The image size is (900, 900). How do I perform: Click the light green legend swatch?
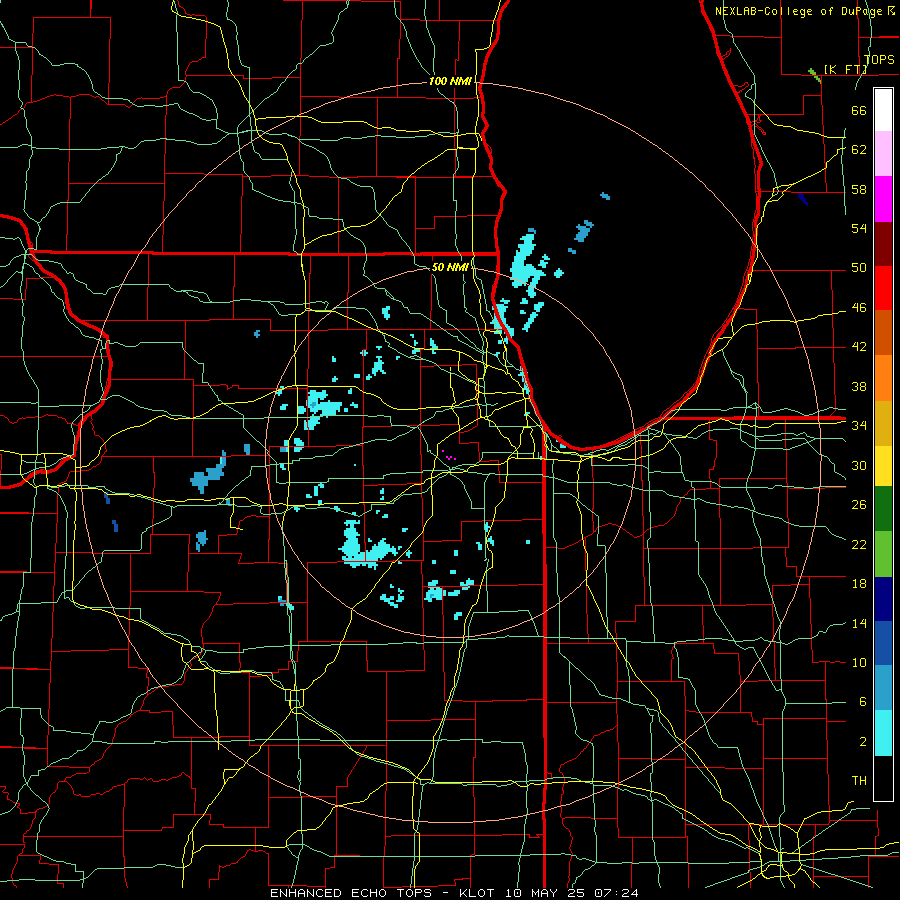coord(883,554)
